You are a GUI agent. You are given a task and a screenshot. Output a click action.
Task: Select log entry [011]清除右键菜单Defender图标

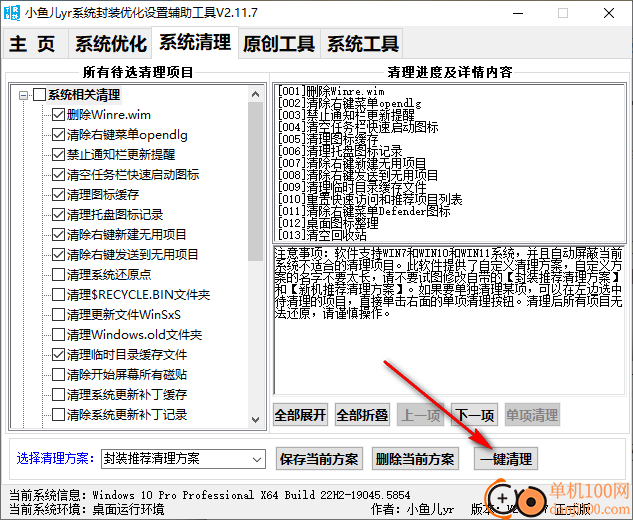[x=364, y=211]
